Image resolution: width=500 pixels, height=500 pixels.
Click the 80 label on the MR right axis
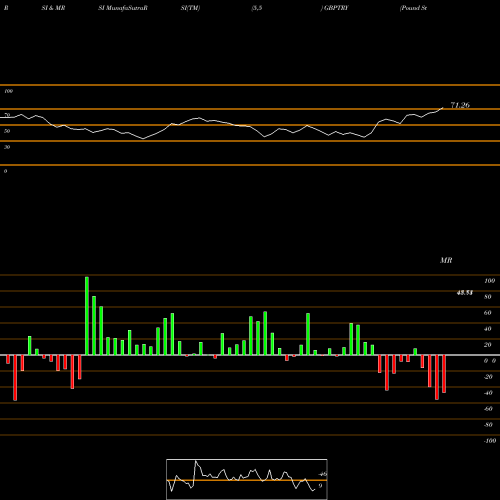(x=488, y=297)
